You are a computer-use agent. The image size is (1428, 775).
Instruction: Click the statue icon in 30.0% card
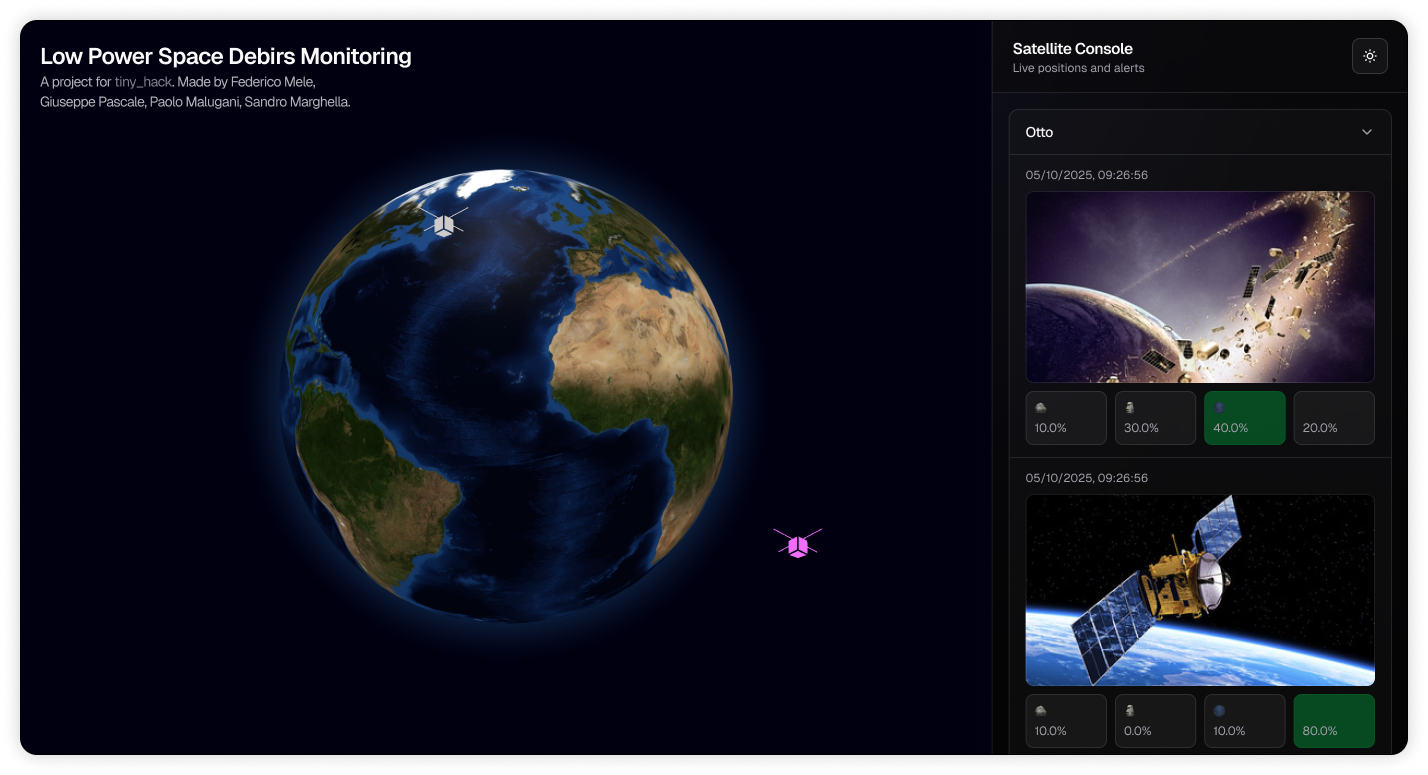click(1130, 408)
